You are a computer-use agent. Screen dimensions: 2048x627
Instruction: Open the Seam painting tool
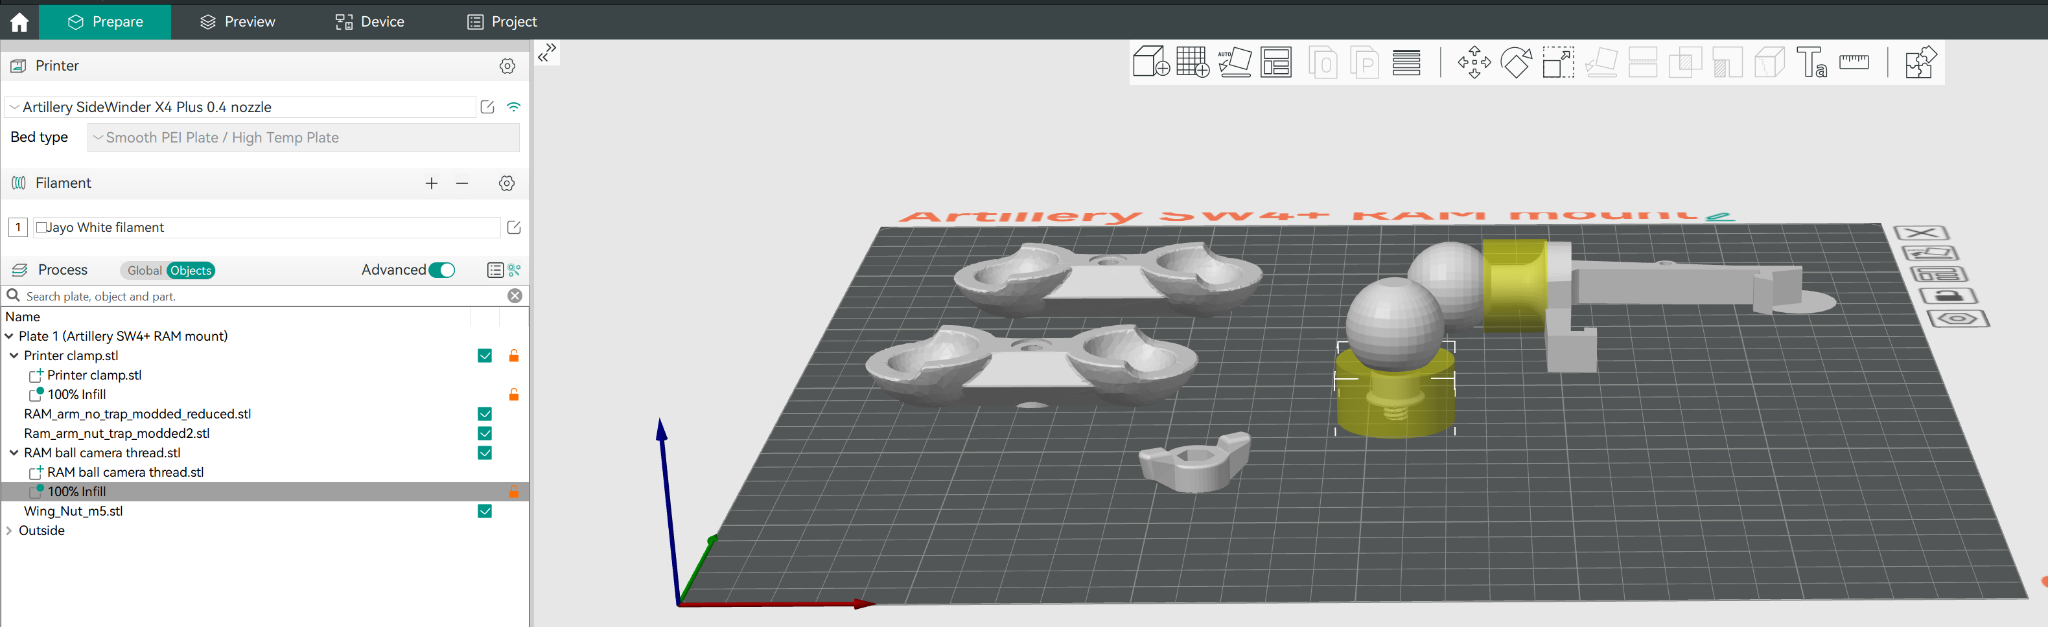click(1770, 62)
